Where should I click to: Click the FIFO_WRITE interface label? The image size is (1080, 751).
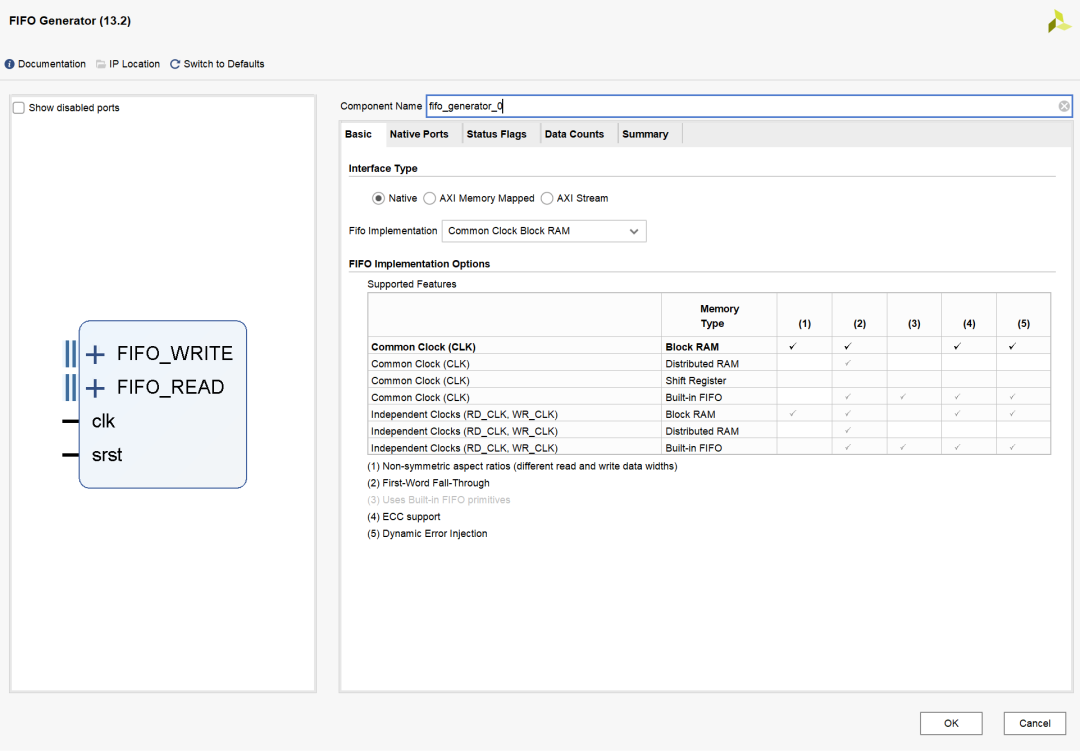pyautogui.click(x=175, y=353)
